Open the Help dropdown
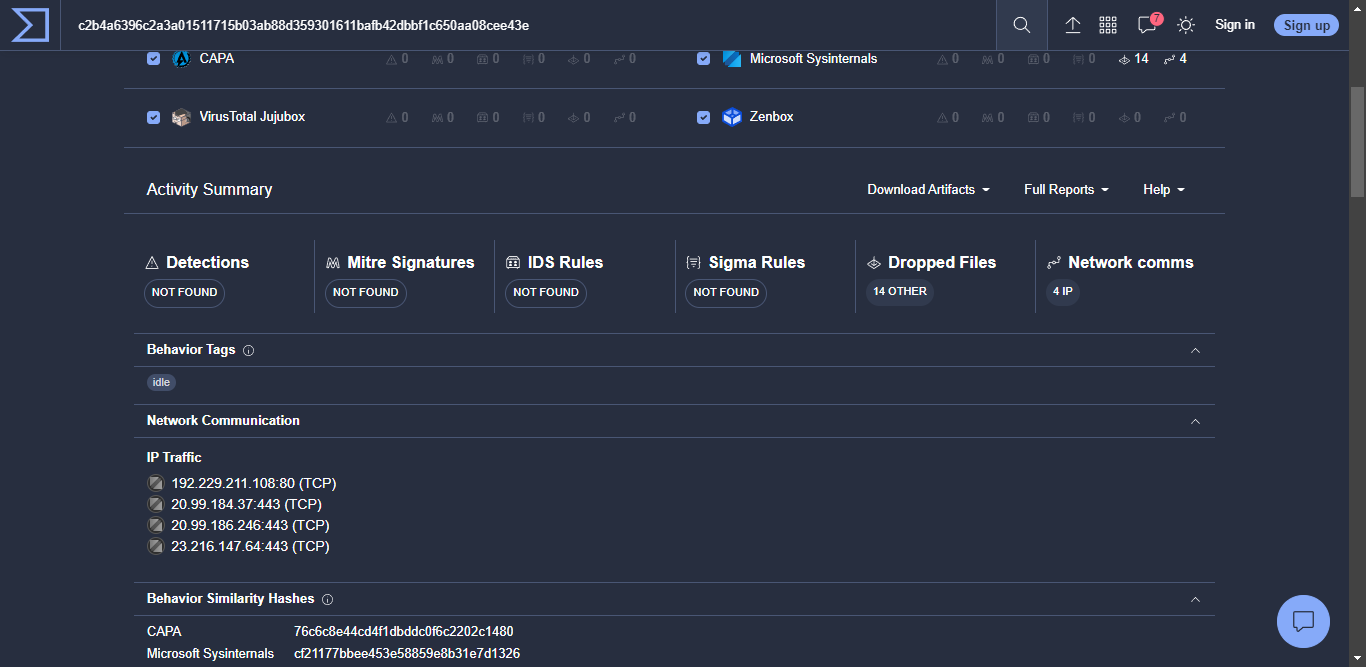 tap(1164, 190)
